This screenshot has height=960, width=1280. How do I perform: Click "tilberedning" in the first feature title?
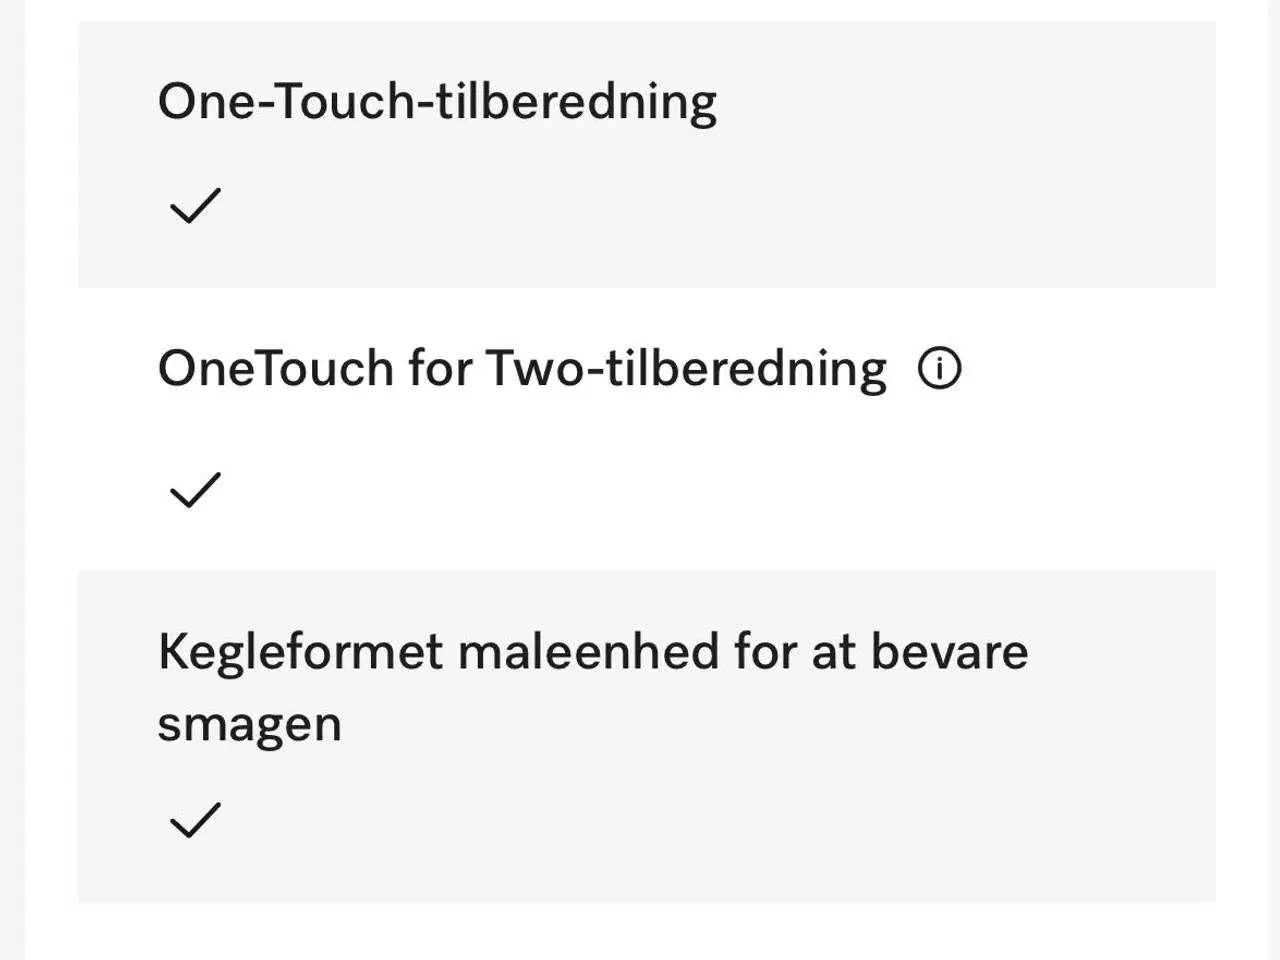(x=576, y=102)
